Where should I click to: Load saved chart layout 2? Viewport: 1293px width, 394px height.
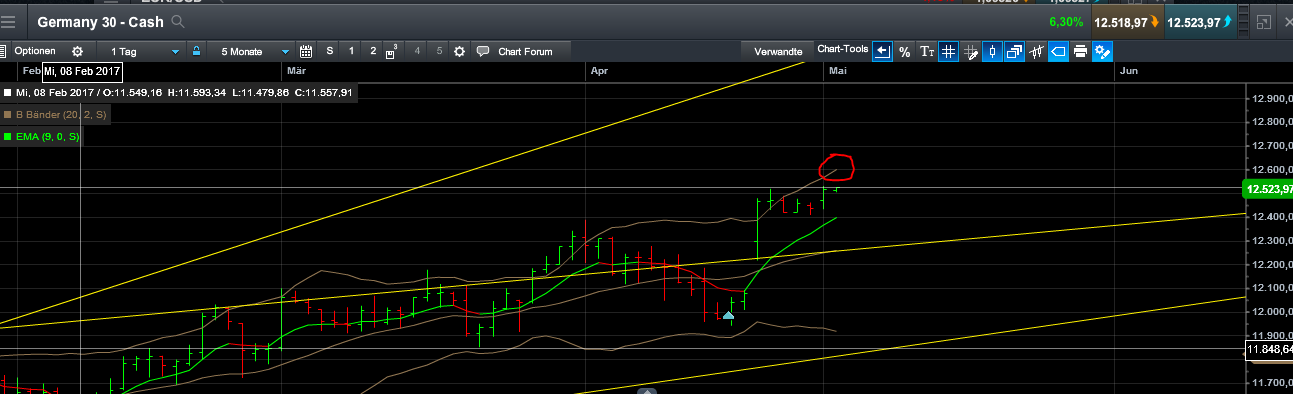tap(373, 51)
